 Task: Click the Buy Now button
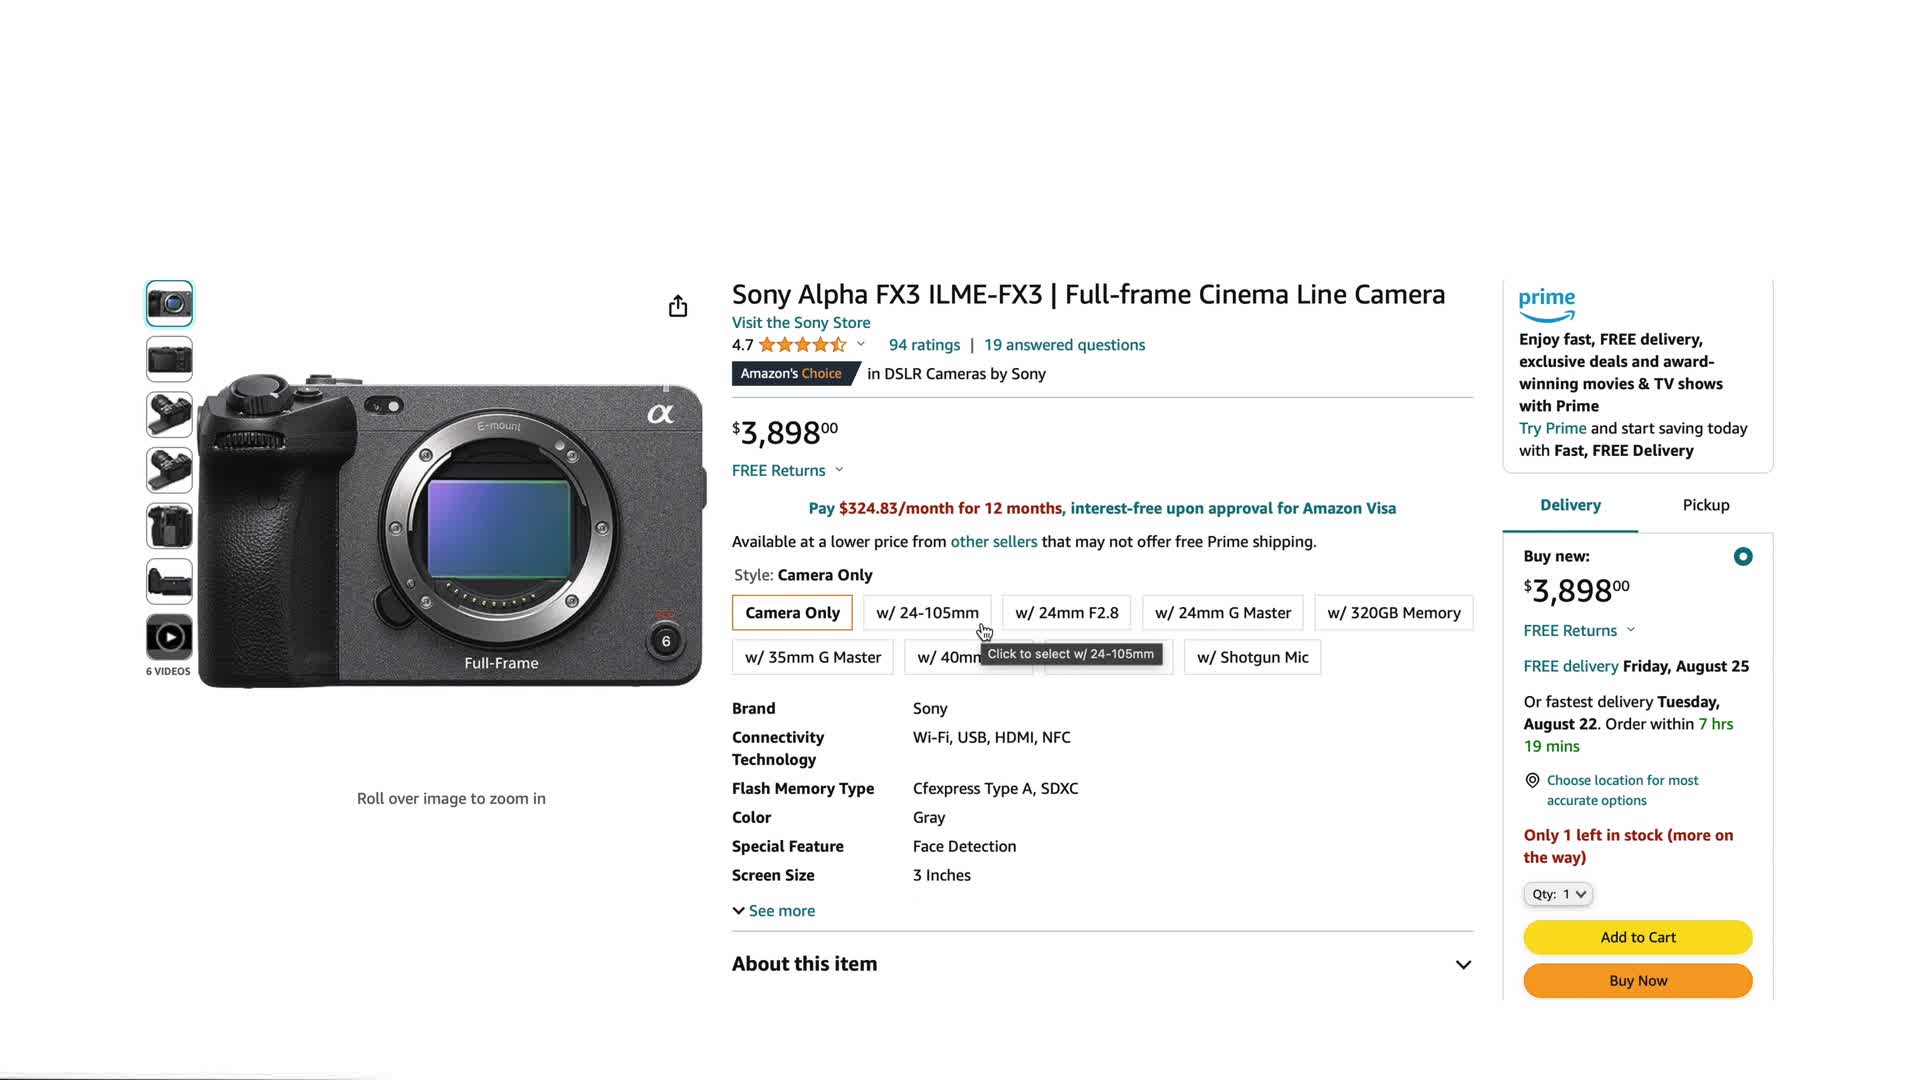tap(1637, 981)
